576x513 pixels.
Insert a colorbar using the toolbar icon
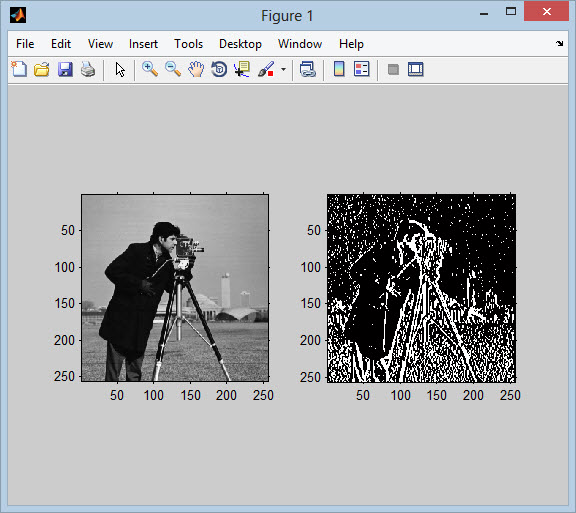pos(339,69)
